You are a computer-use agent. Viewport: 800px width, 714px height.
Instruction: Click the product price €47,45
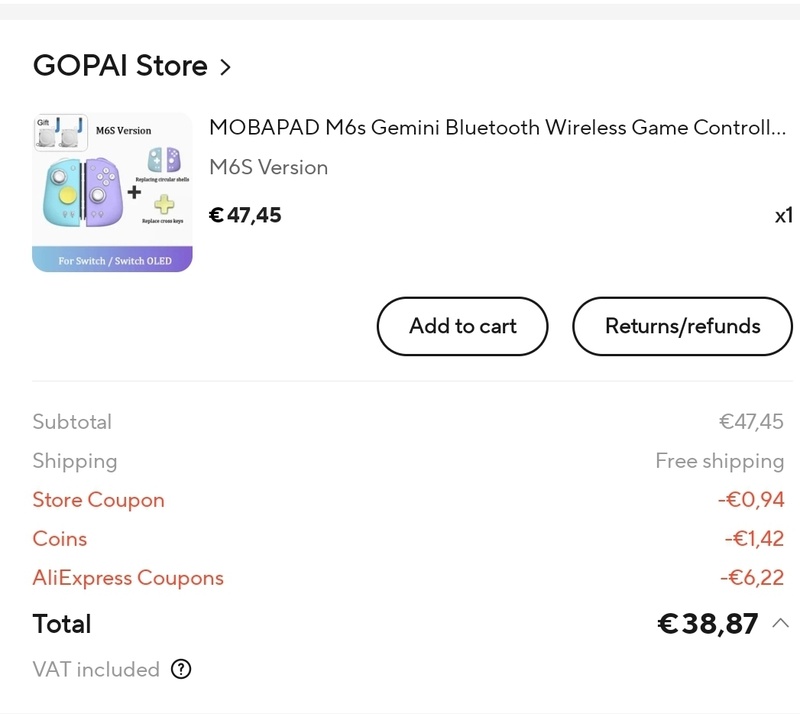click(245, 215)
